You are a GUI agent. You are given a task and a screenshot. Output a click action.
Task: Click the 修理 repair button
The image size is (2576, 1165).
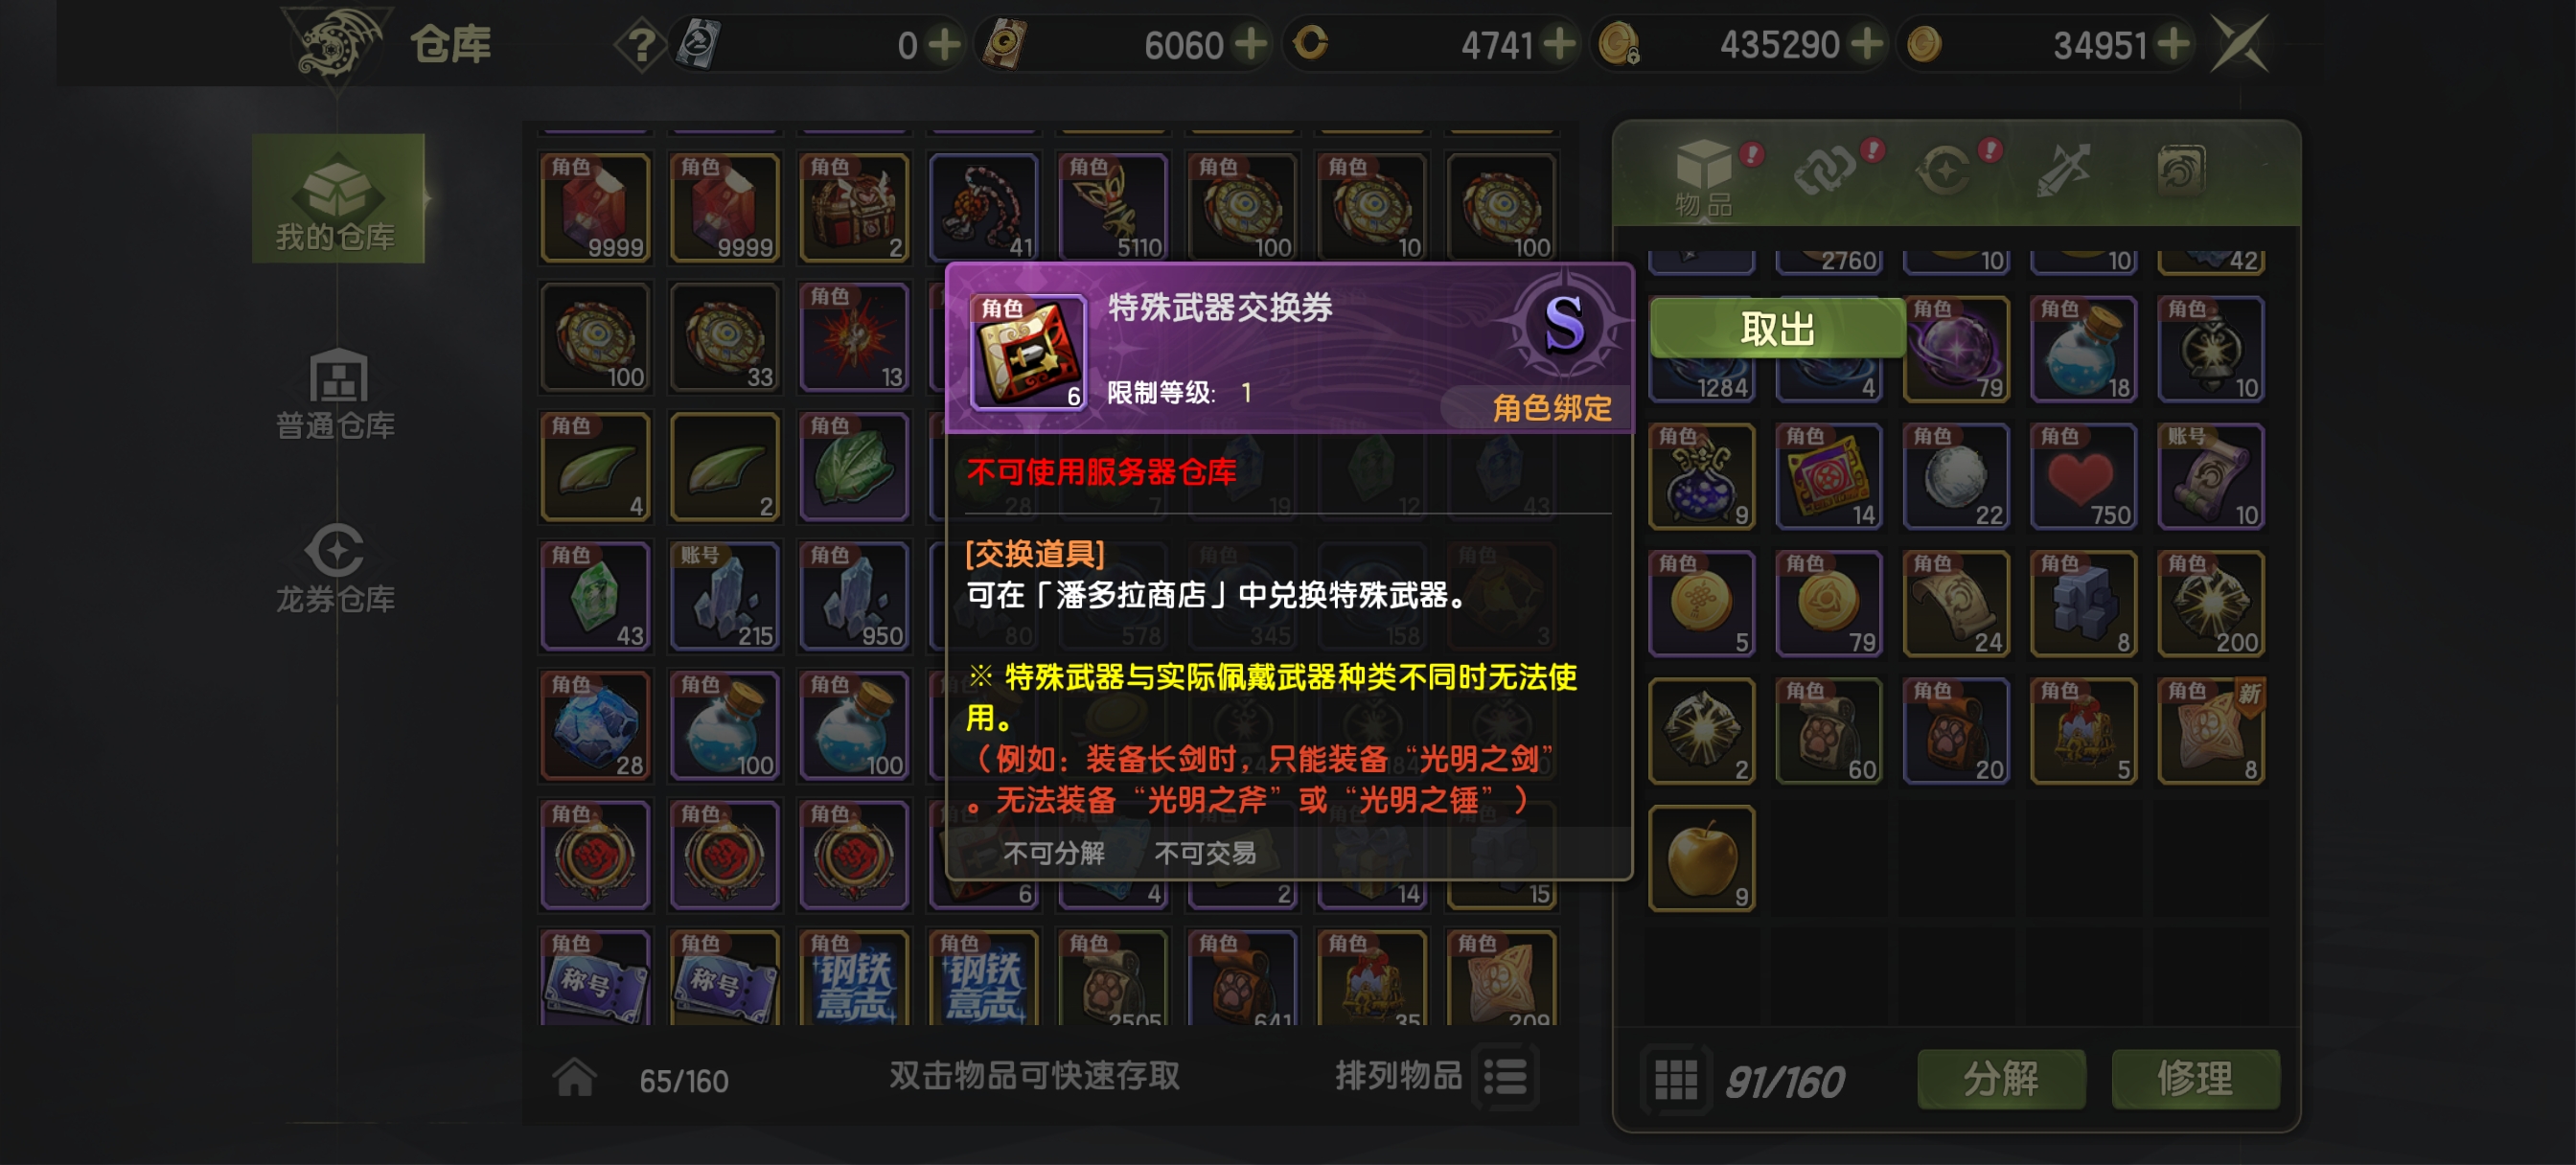point(2195,1078)
